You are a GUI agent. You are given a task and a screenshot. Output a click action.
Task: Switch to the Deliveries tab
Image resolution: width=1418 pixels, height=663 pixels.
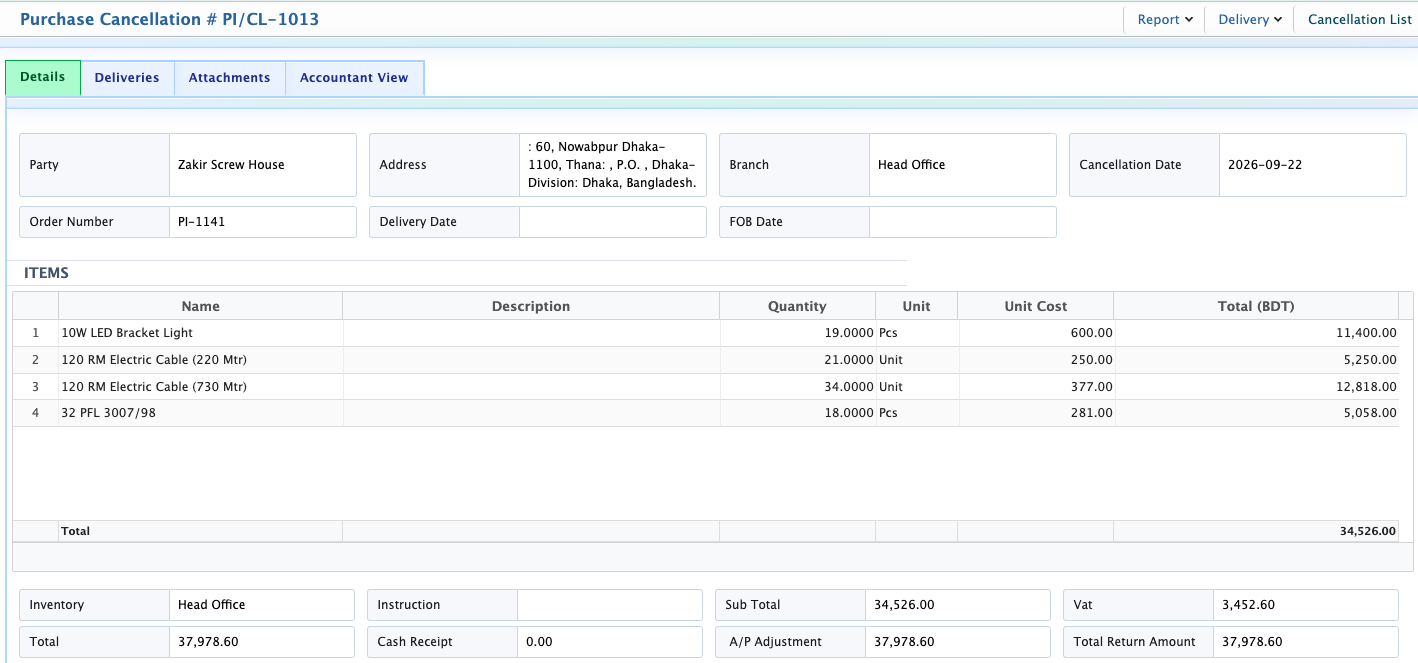coord(127,78)
